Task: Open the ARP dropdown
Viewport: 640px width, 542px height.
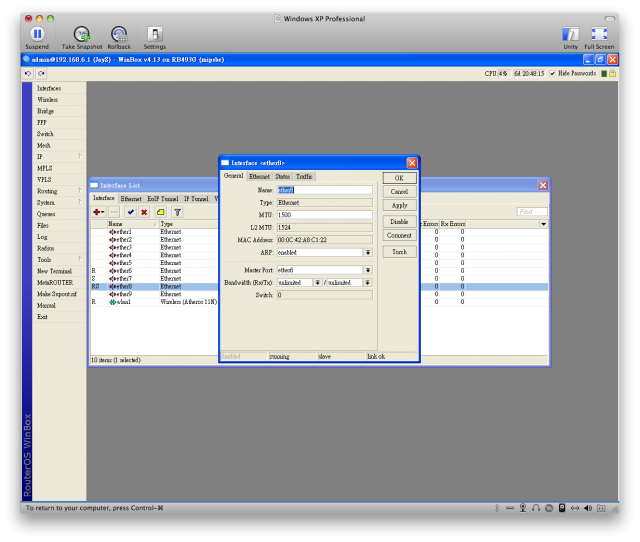Action: tap(368, 253)
